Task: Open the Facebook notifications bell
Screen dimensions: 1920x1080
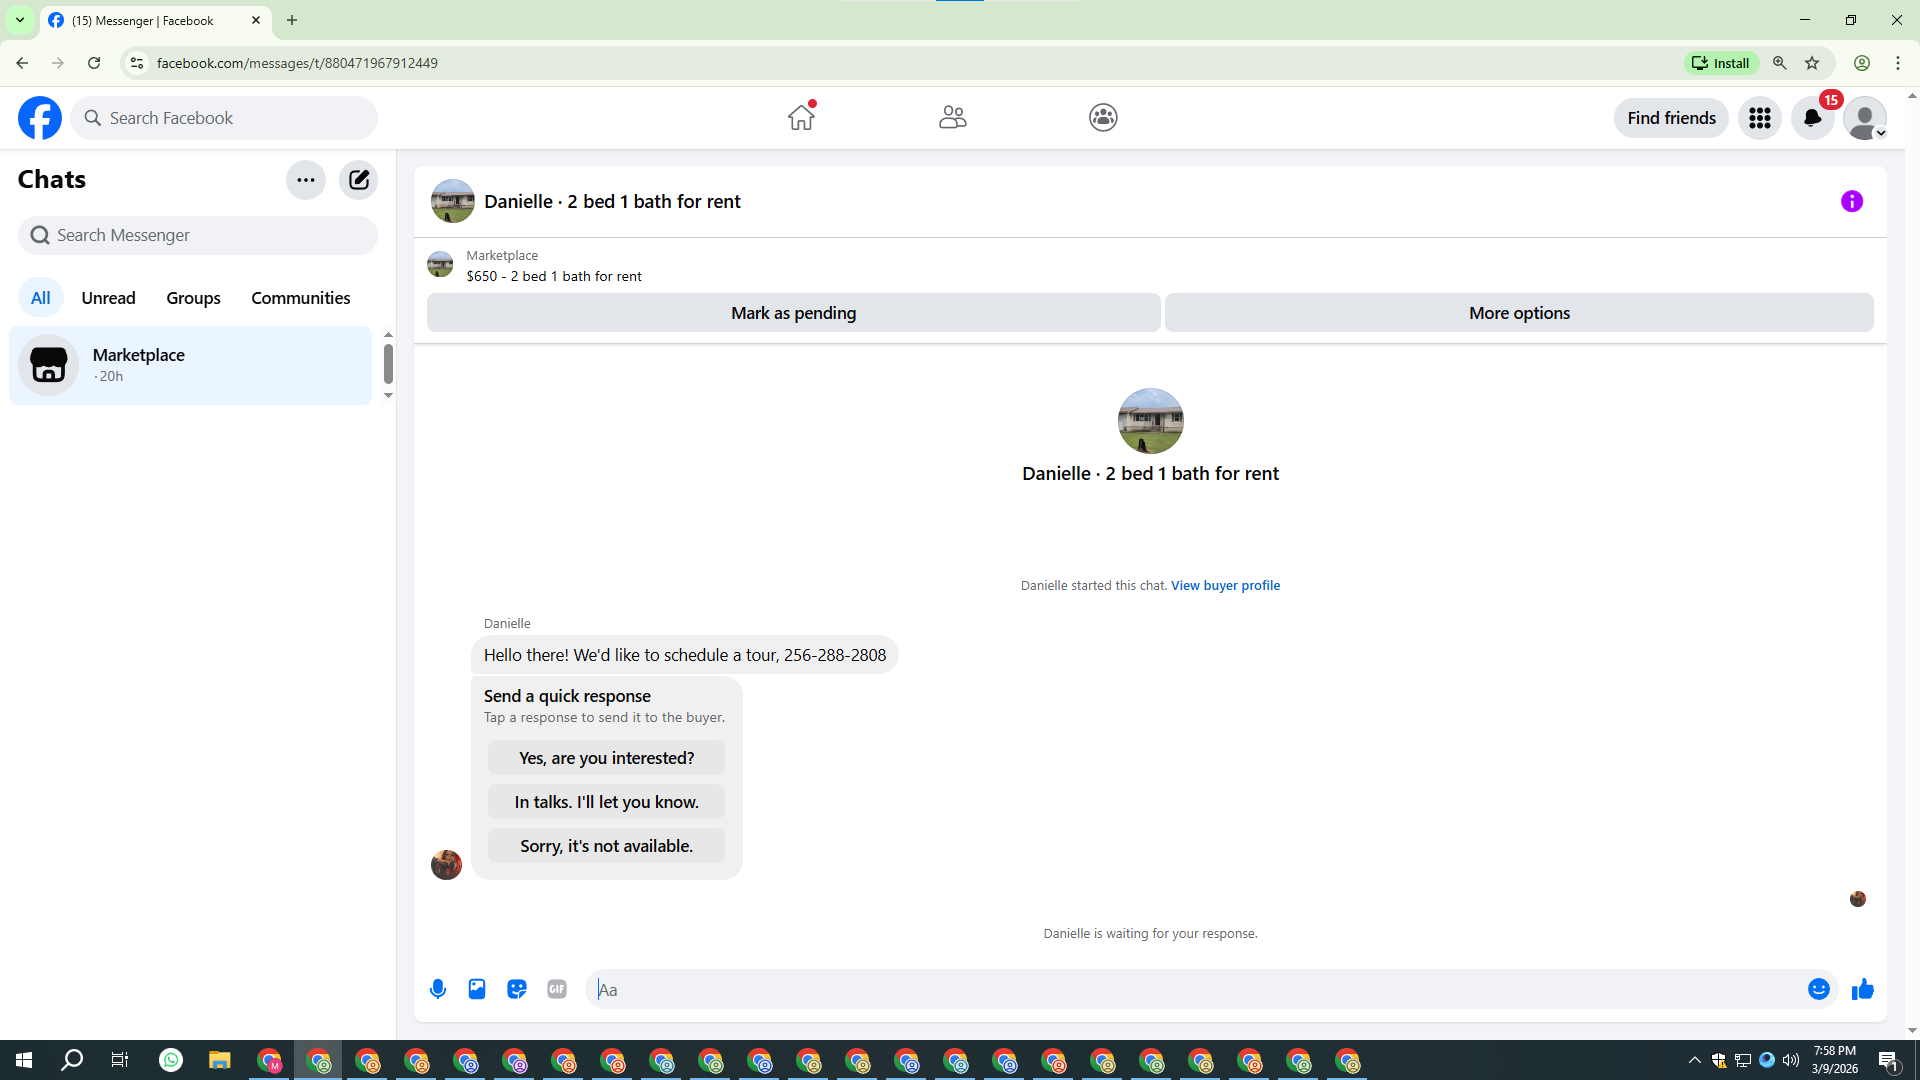Action: pyautogui.click(x=1812, y=118)
